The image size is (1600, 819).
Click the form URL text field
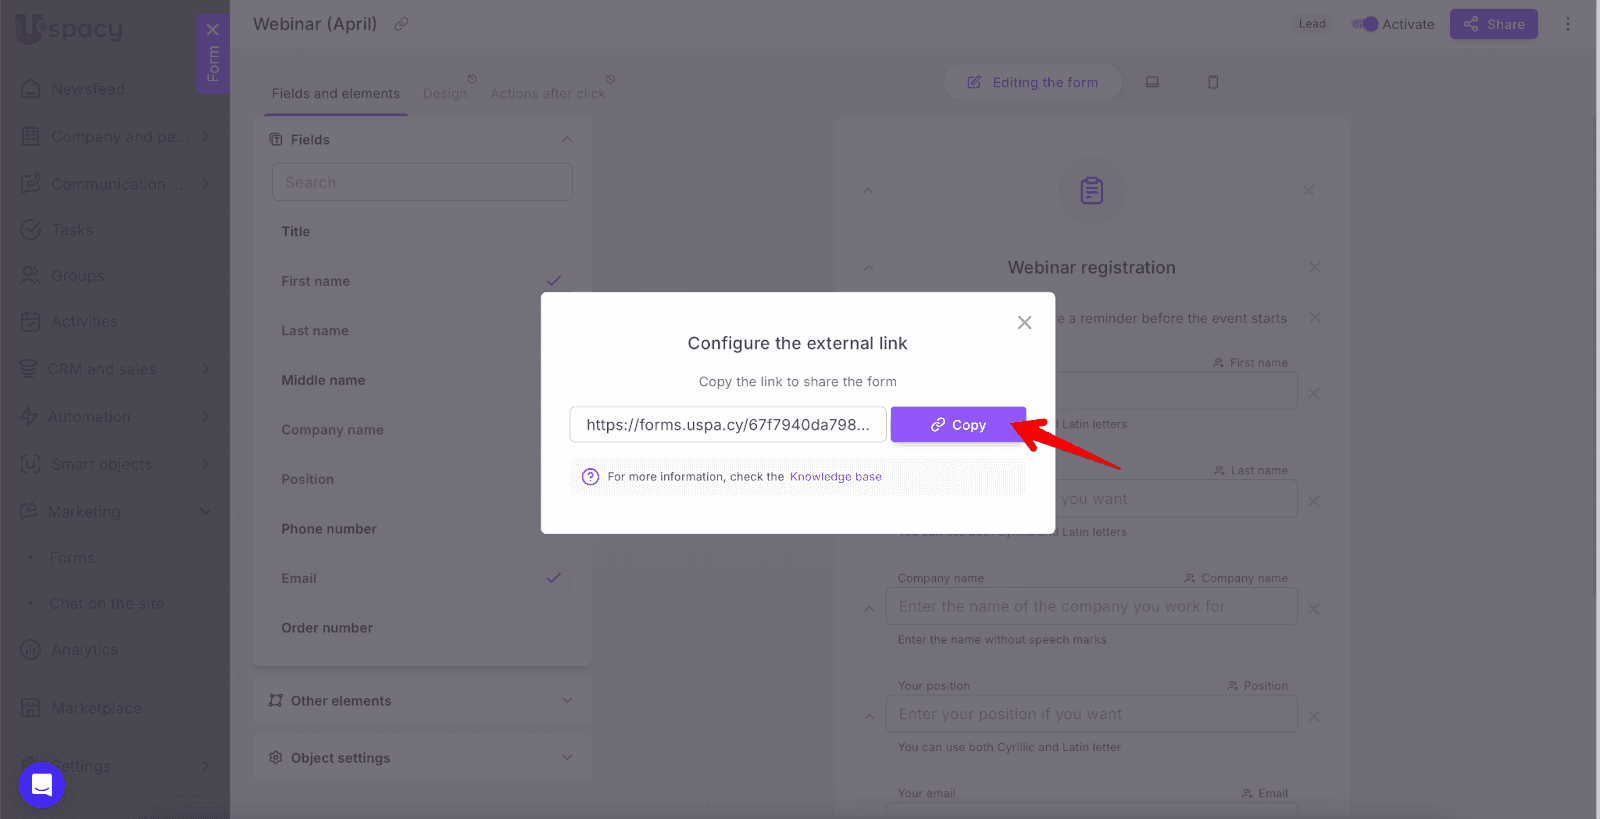pyautogui.click(x=727, y=425)
